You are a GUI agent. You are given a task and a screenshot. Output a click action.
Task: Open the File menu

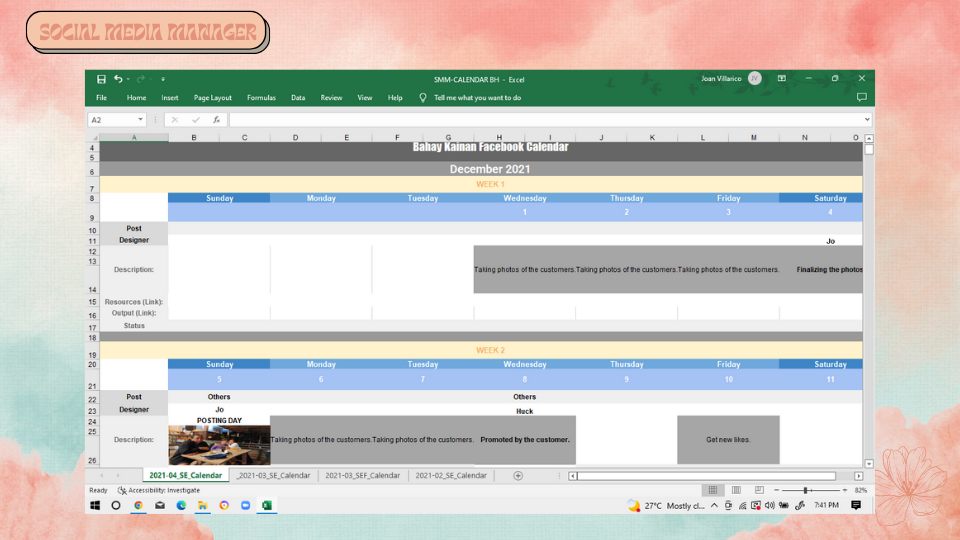tap(102, 97)
